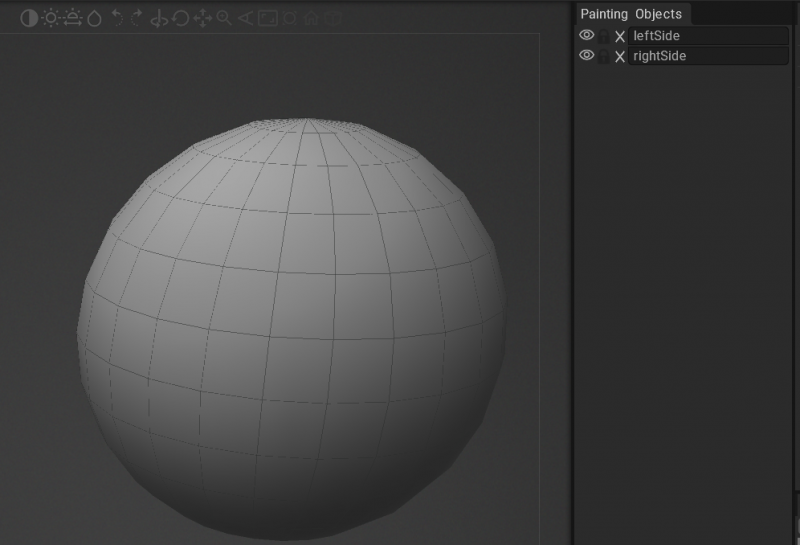Open the Painting Objects tab
The height and width of the screenshot is (545, 800).
(x=631, y=14)
